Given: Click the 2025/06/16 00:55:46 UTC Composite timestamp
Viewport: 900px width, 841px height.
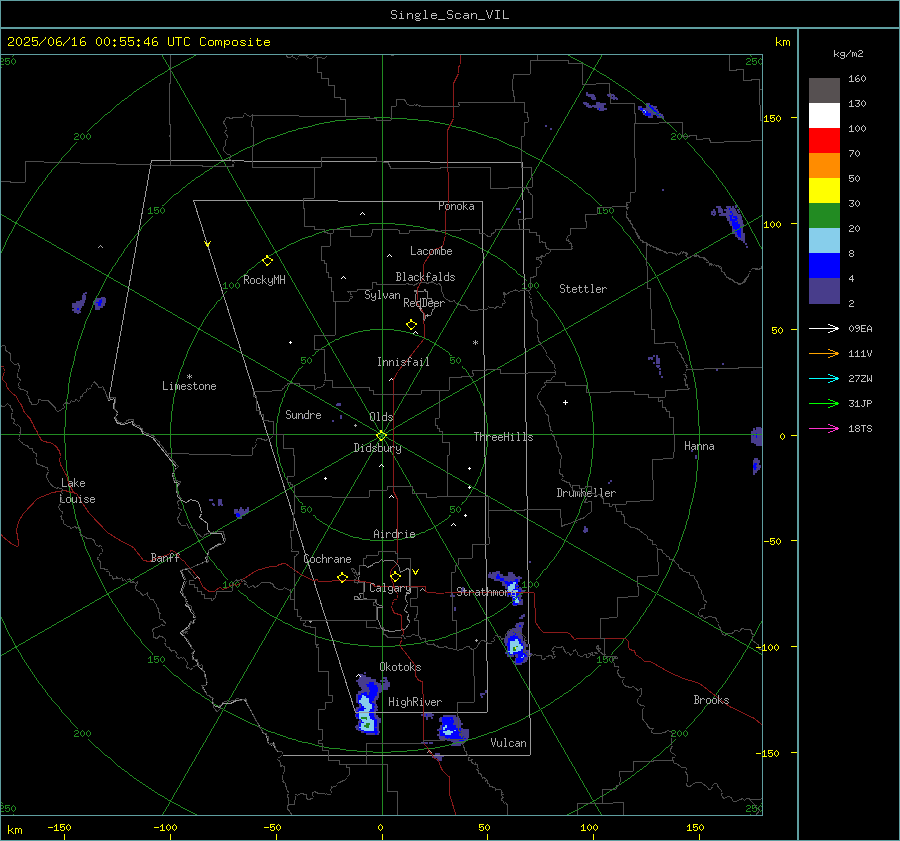Looking at the screenshot, I should [x=138, y=42].
